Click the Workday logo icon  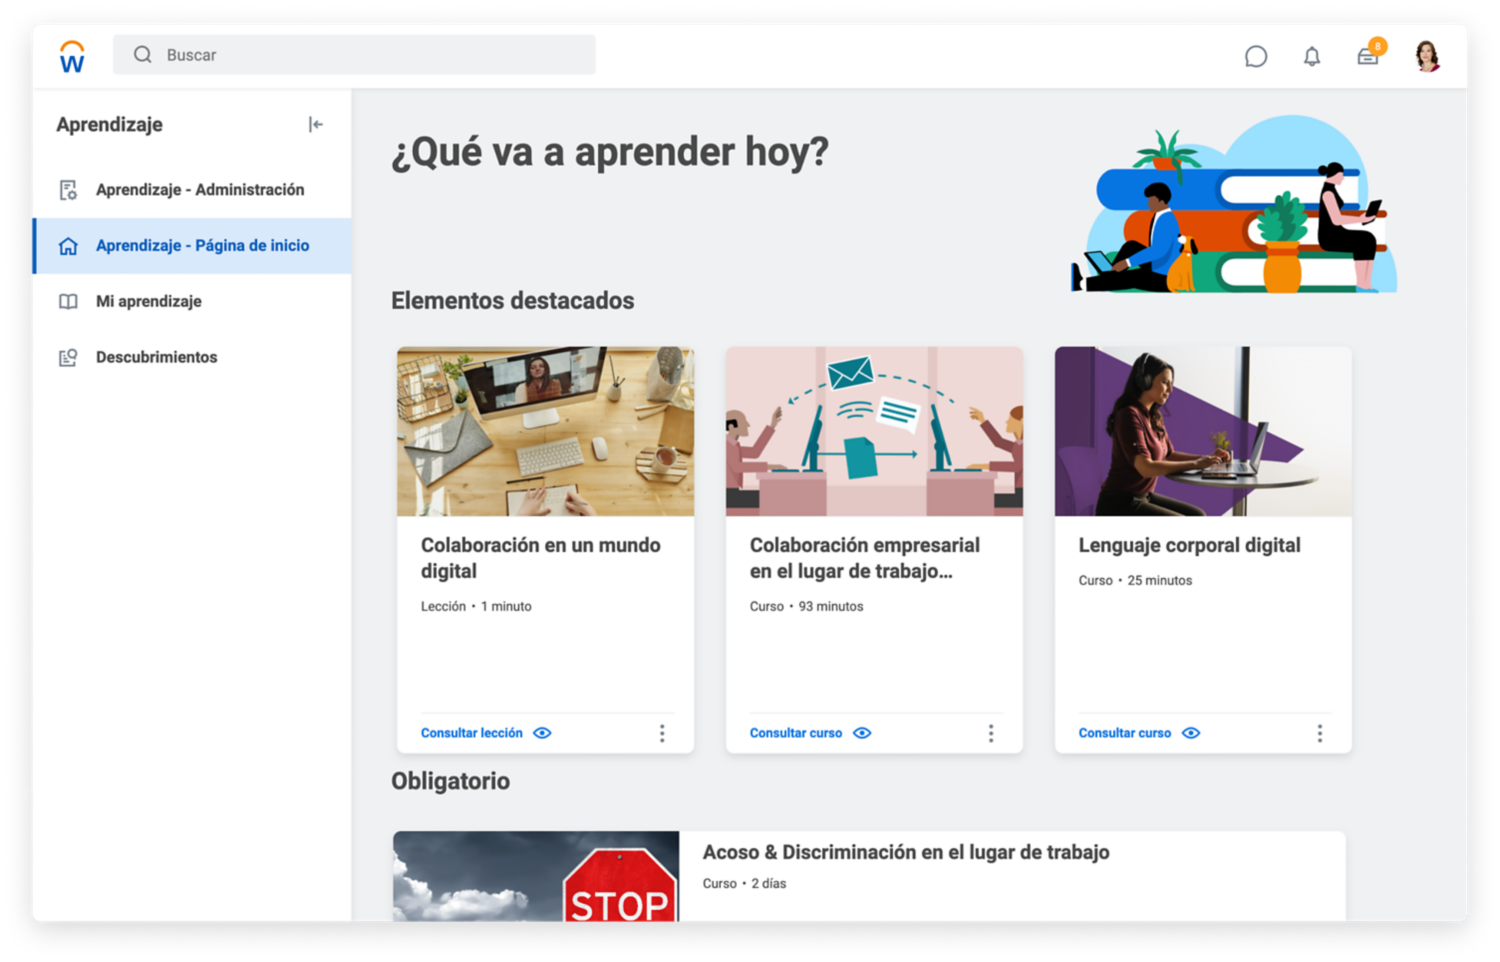tap(72, 56)
